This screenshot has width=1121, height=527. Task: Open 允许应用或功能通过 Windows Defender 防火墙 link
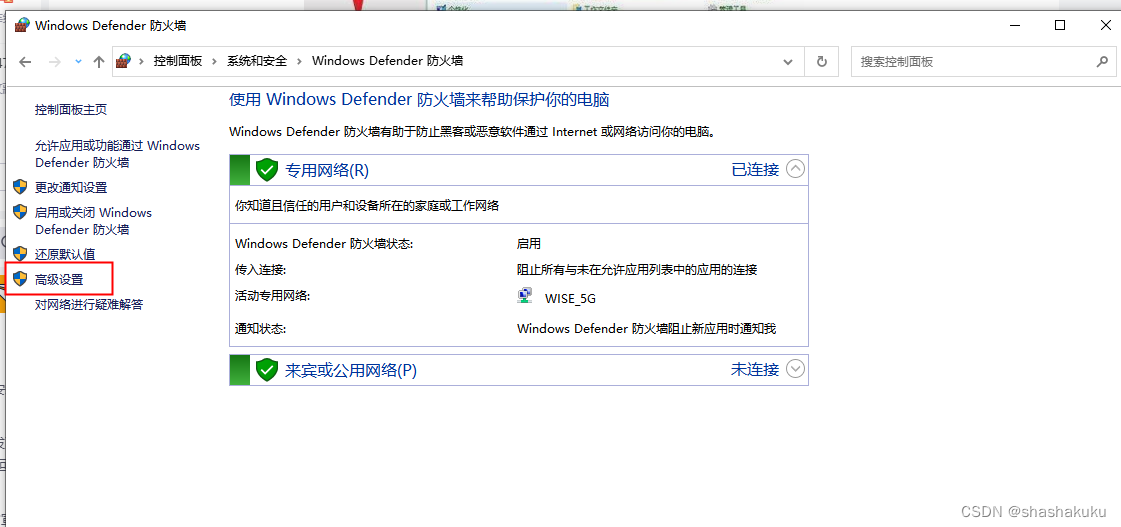[x=117, y=154]
